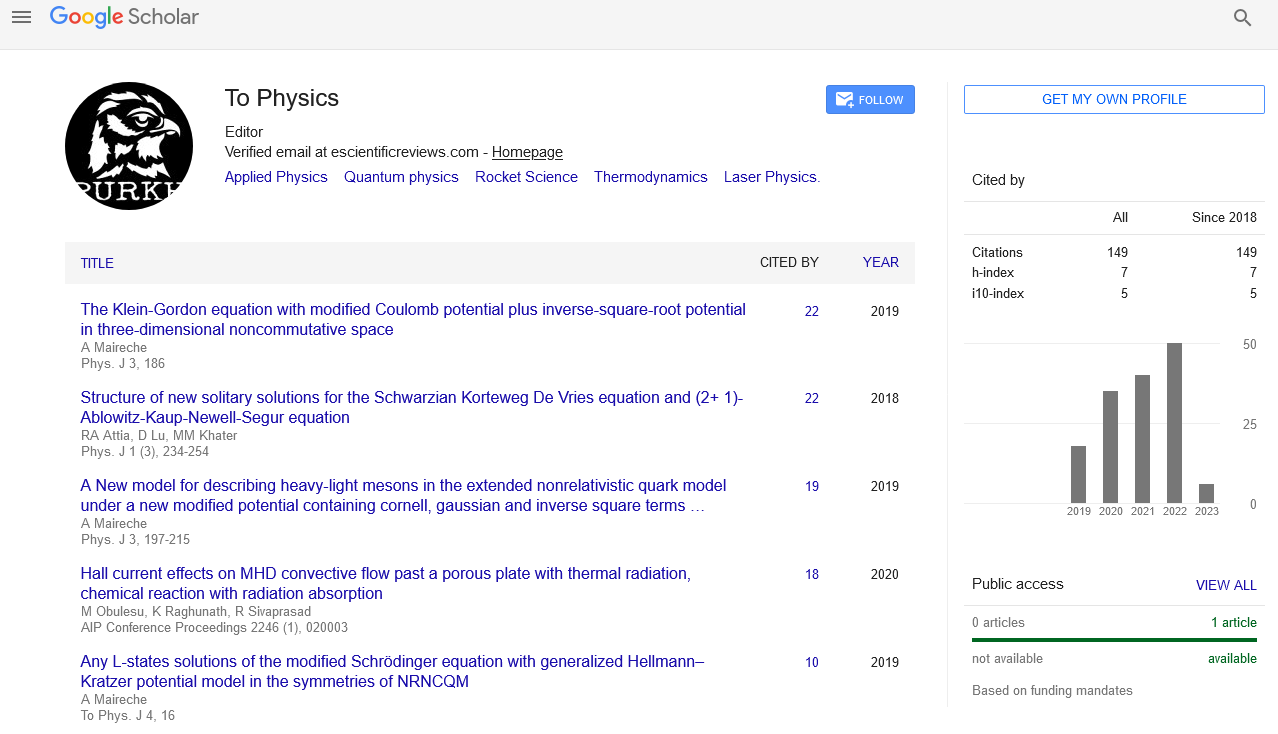1278x734 pixels.
Task: Click the AIP Conference Proceedings source text
Action: click(214, 628)
